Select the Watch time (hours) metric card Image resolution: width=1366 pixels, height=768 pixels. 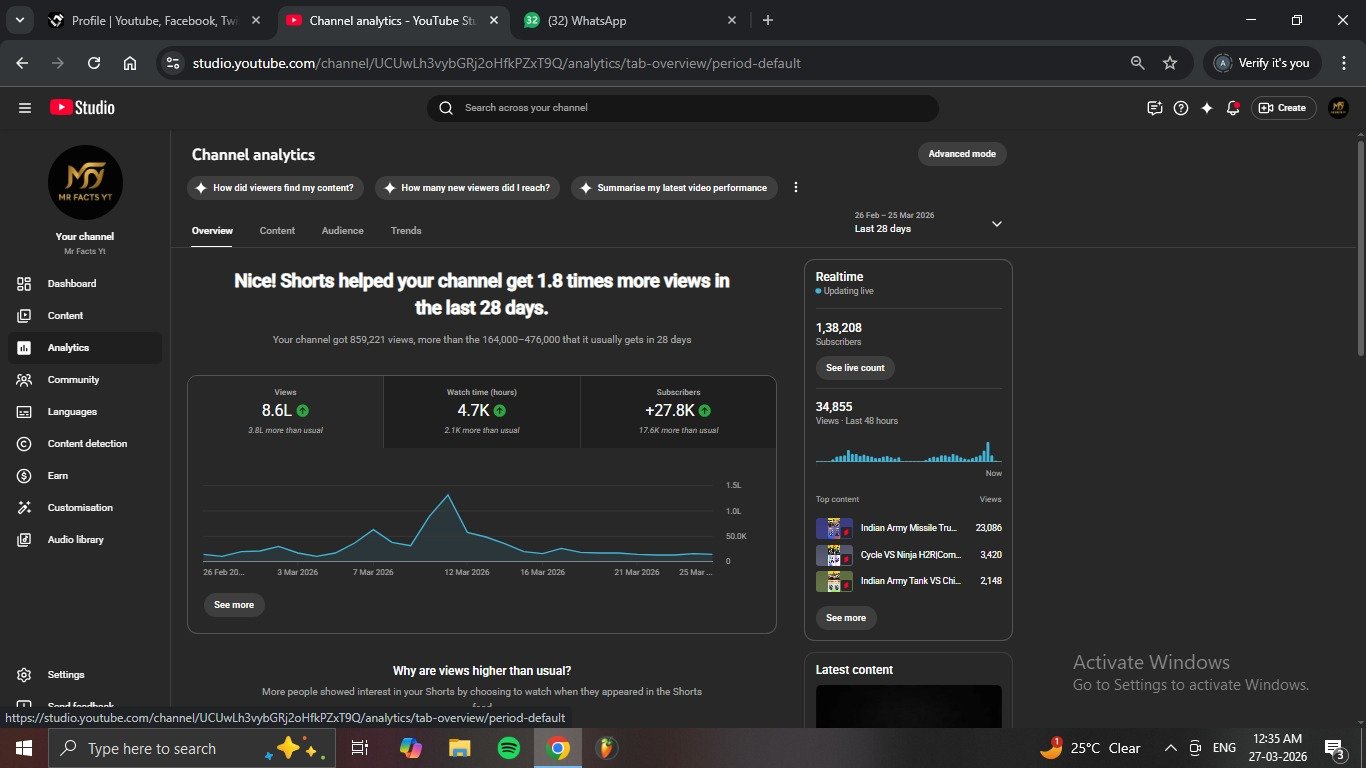481,411
